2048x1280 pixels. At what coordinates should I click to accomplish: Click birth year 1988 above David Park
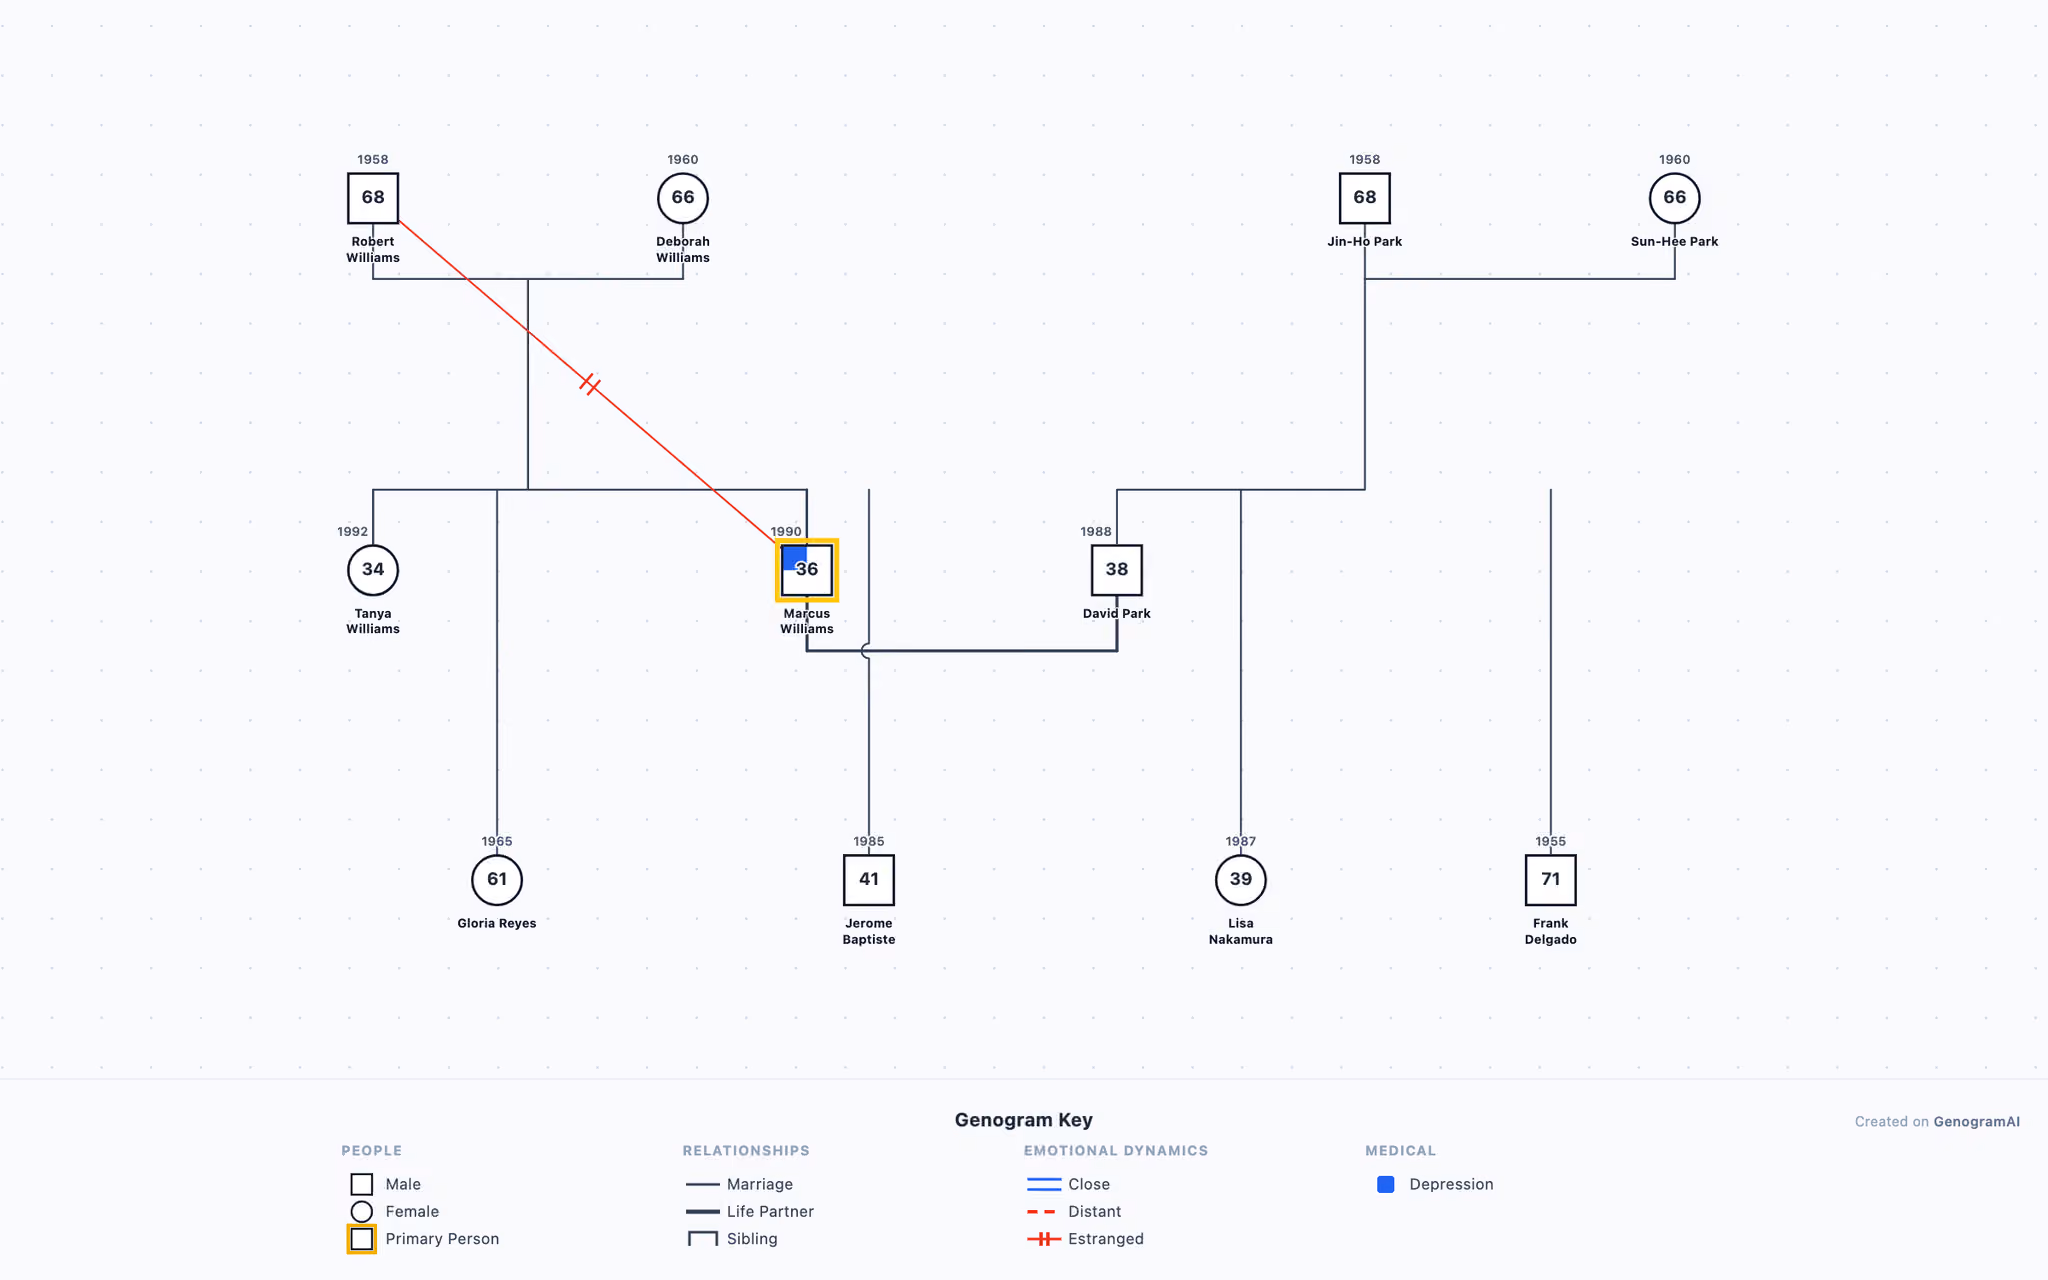click(x=1096, y=532)
